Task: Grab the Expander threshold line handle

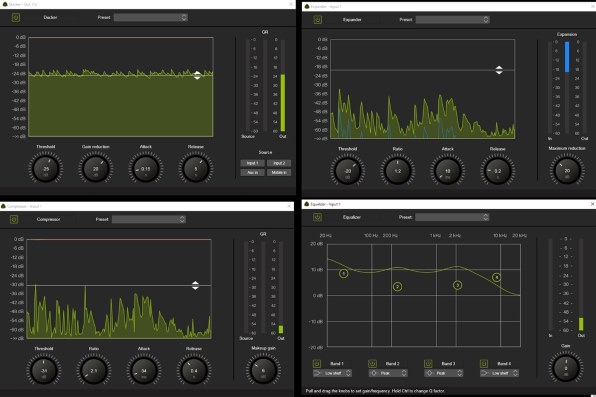Action: (499, 70)
